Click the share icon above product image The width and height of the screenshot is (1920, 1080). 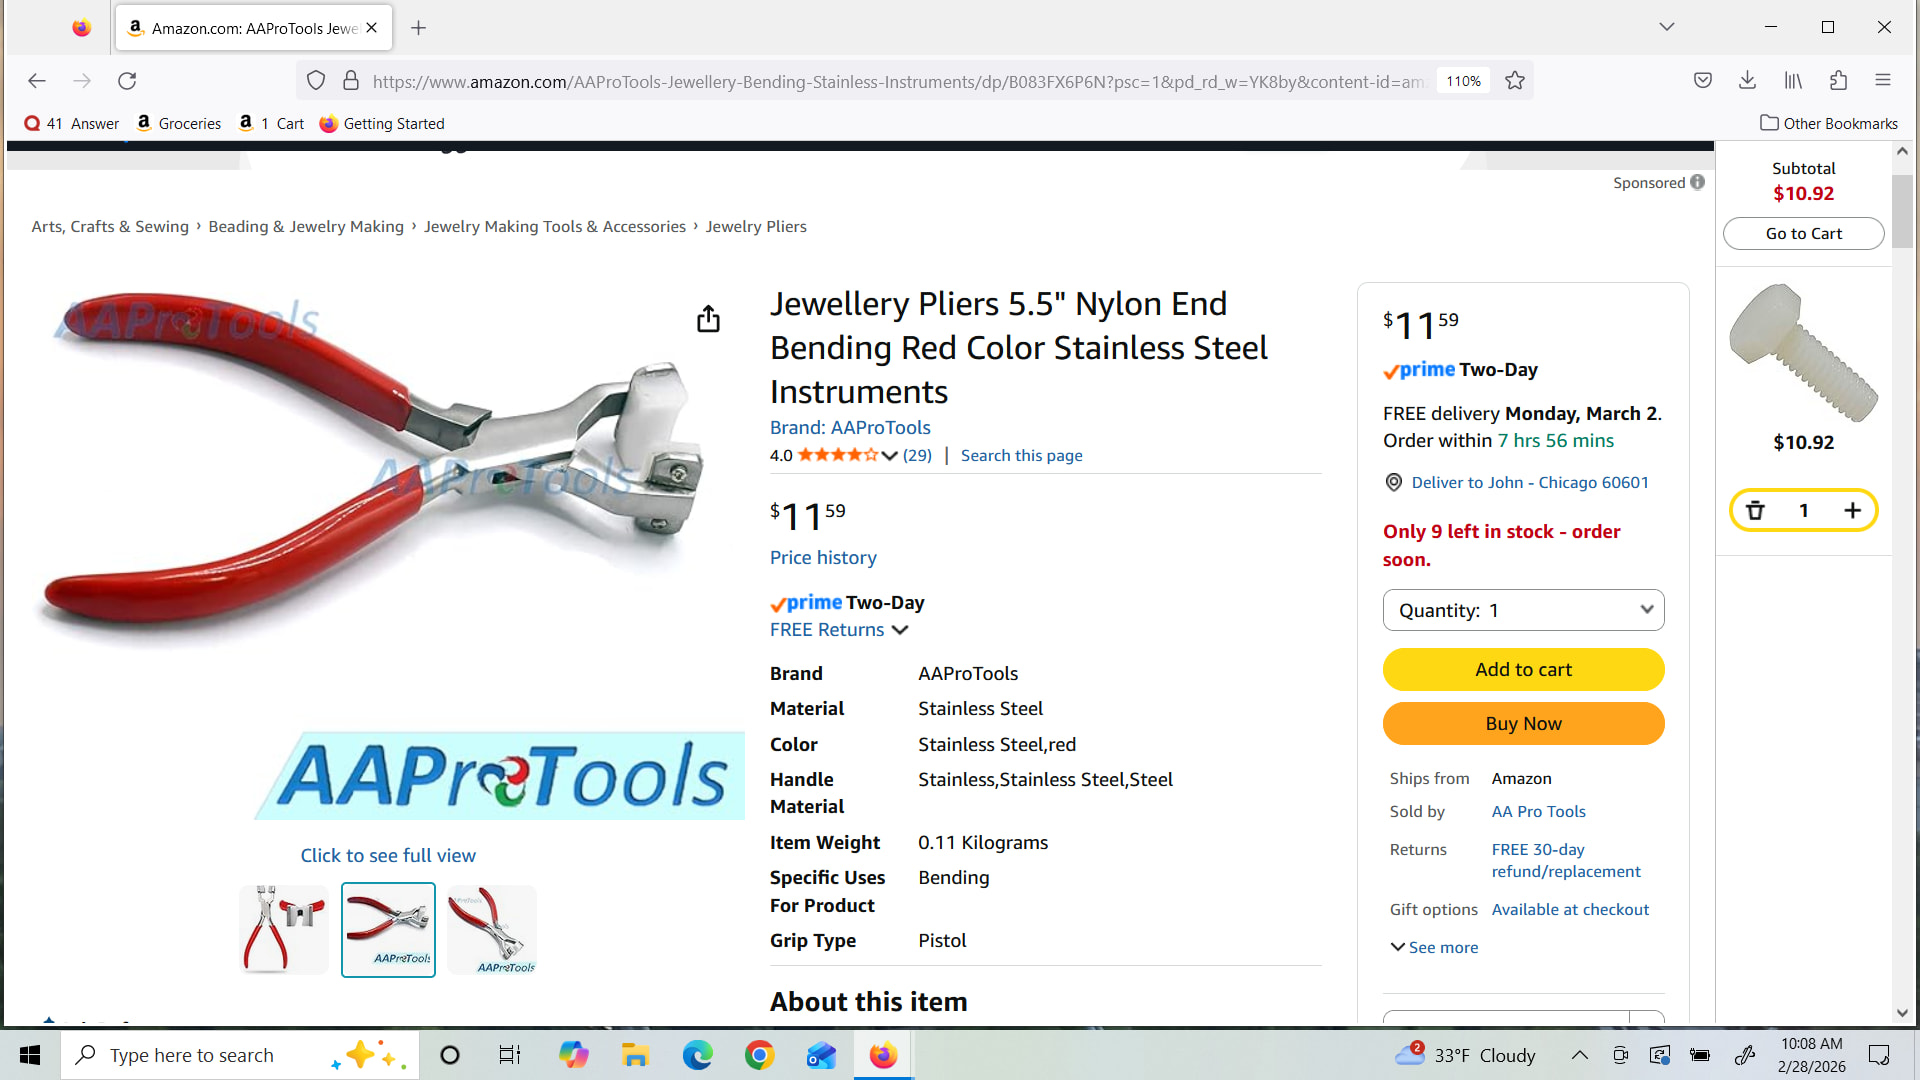tap(708, 318)
